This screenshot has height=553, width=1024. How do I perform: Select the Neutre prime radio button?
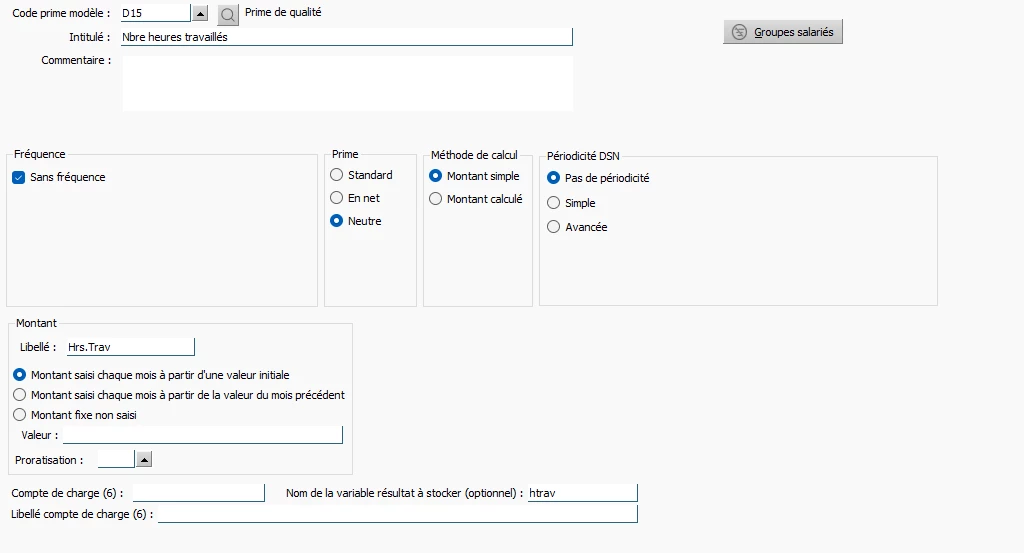point(337,221)
